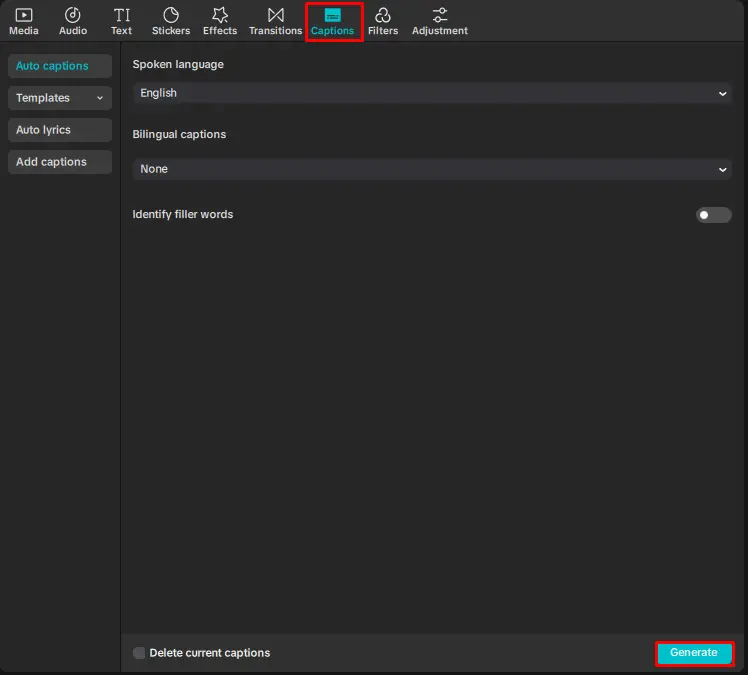Switch to Auto lyrics in sidebar
Viewport: 748px width, 675px height.
point(59,130)
